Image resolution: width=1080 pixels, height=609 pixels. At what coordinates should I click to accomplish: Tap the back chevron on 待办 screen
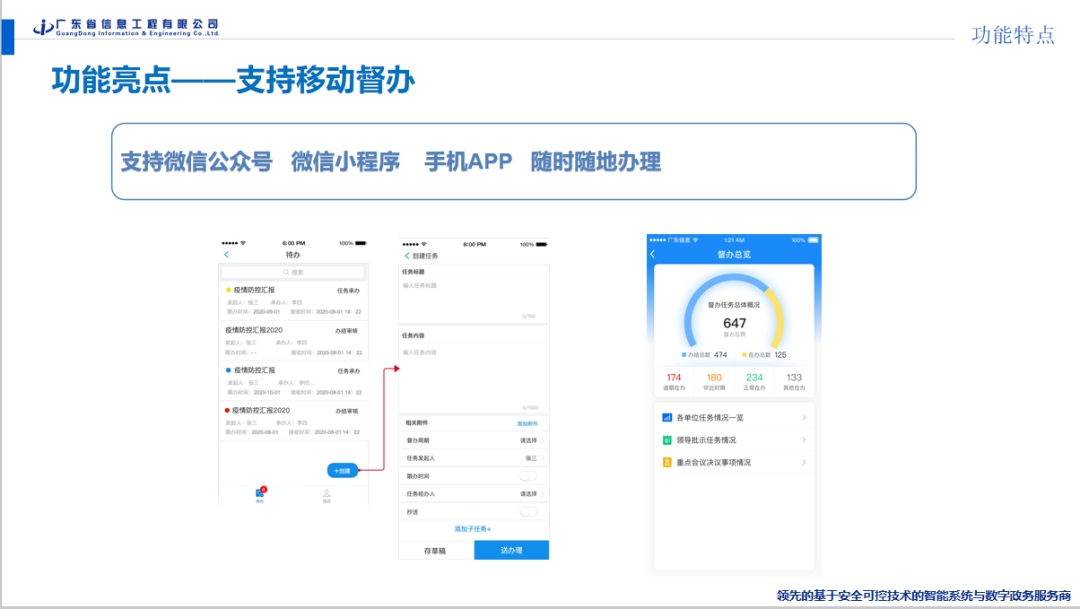coord(226,255)
